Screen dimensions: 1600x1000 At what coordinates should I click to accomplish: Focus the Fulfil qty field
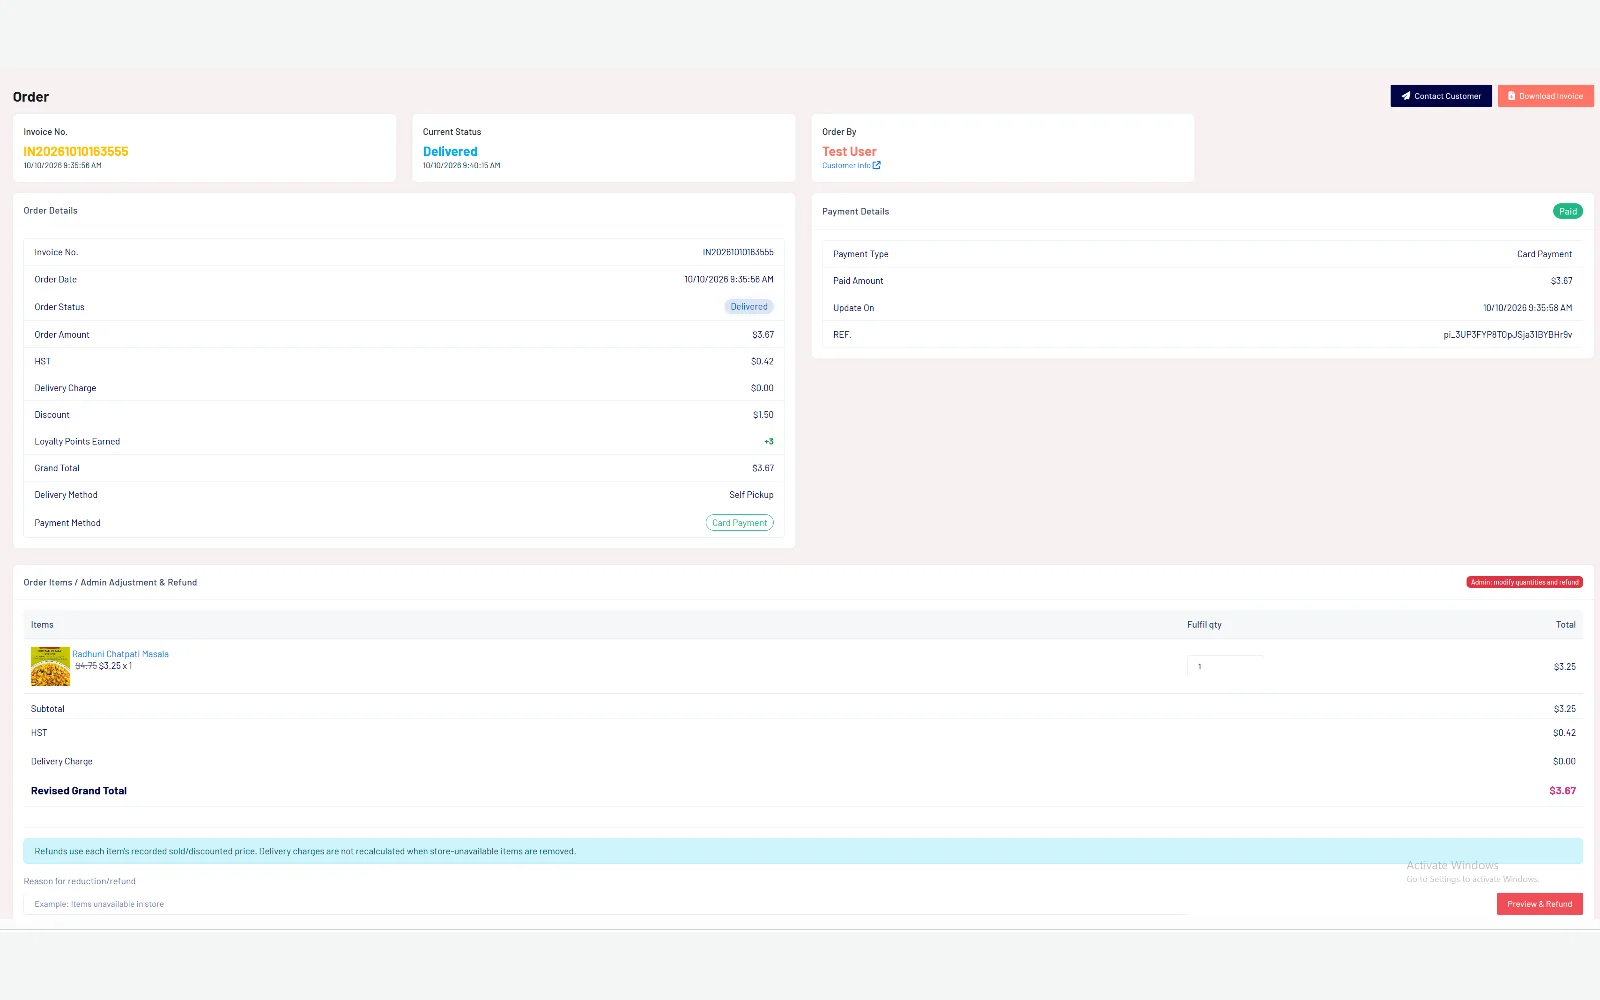[x=1225, y=666]
